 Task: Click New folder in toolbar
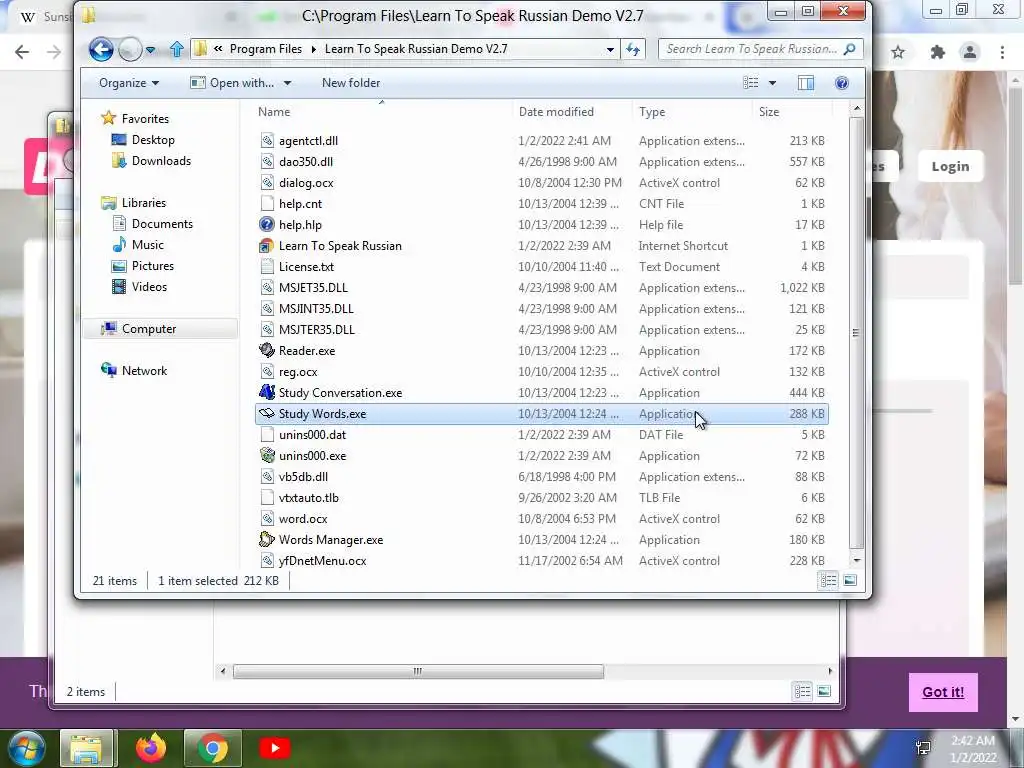click(x=351, y=83)
